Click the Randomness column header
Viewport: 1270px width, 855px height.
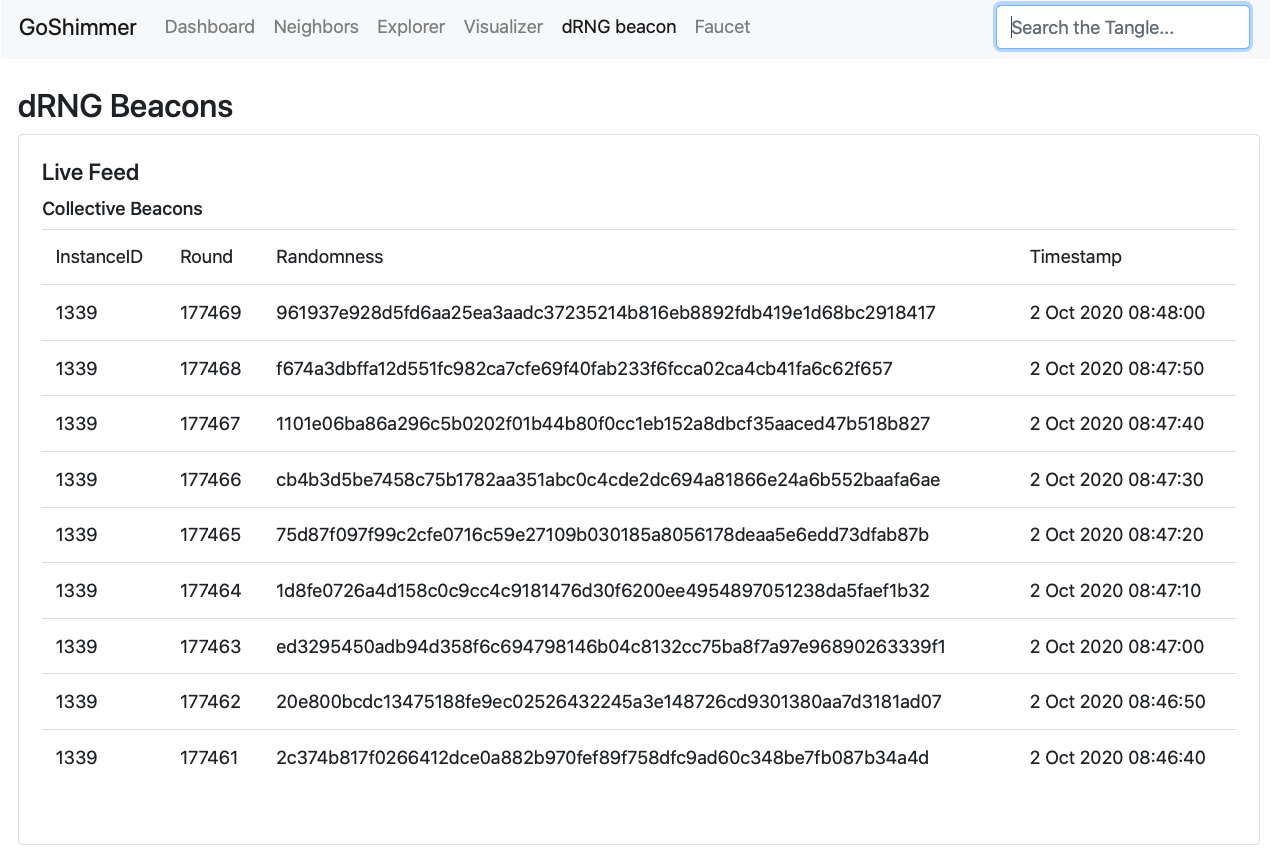pyautogui.click(x=330, y=257)
